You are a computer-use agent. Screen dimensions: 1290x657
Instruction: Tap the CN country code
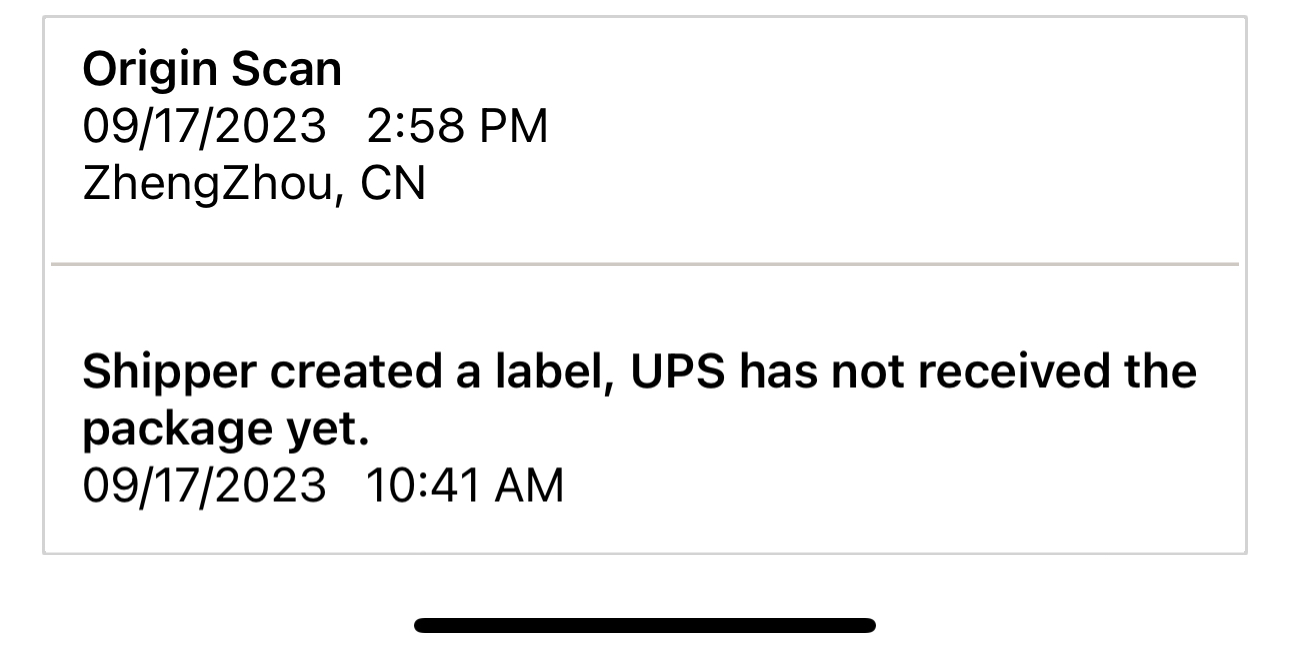(x=393, y=183)
